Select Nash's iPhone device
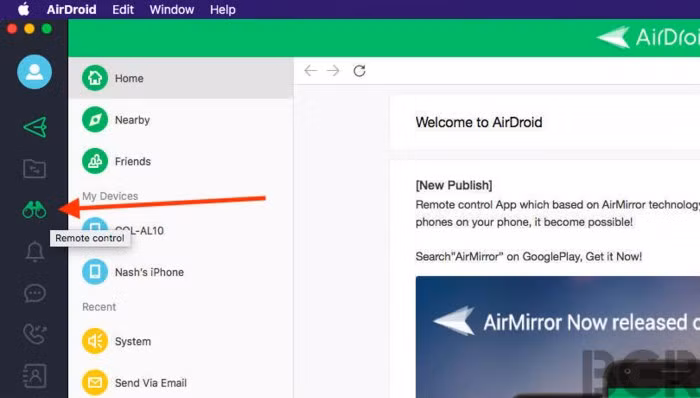The image size is (700, 398). [x=181, y=272]
